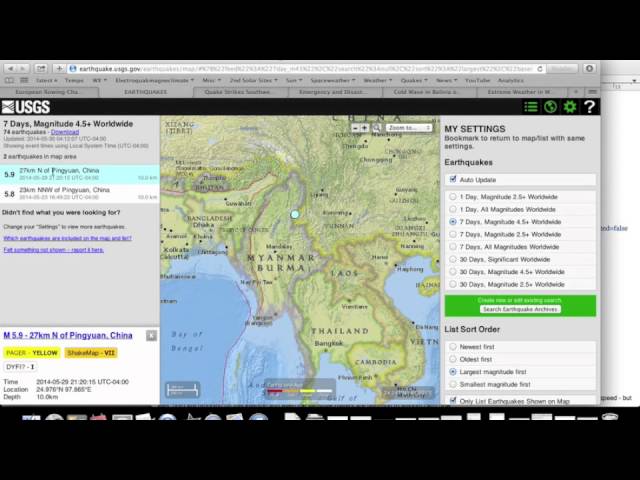Expand the Temps bookmarks folder
The width and height of the screenshot is (640, 480).
tap(74, 80)
